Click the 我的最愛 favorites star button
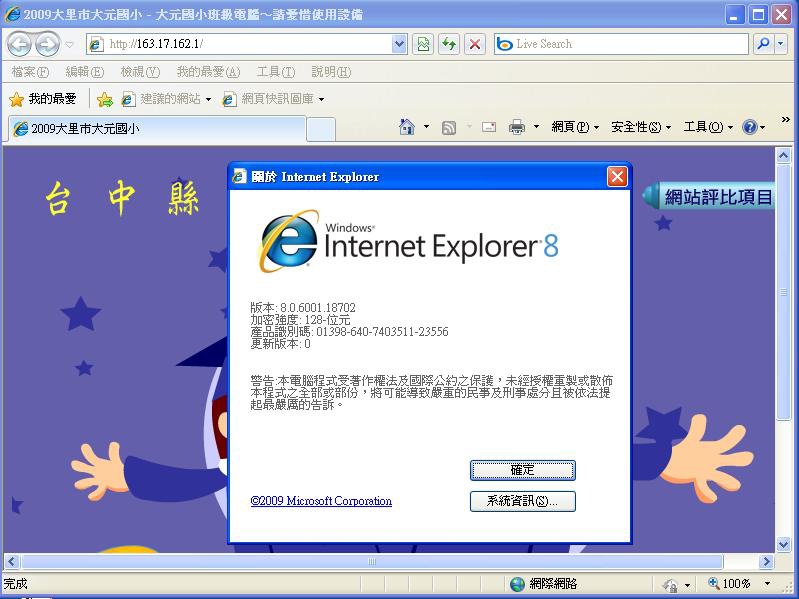799x599 pixels. [43, 99]
